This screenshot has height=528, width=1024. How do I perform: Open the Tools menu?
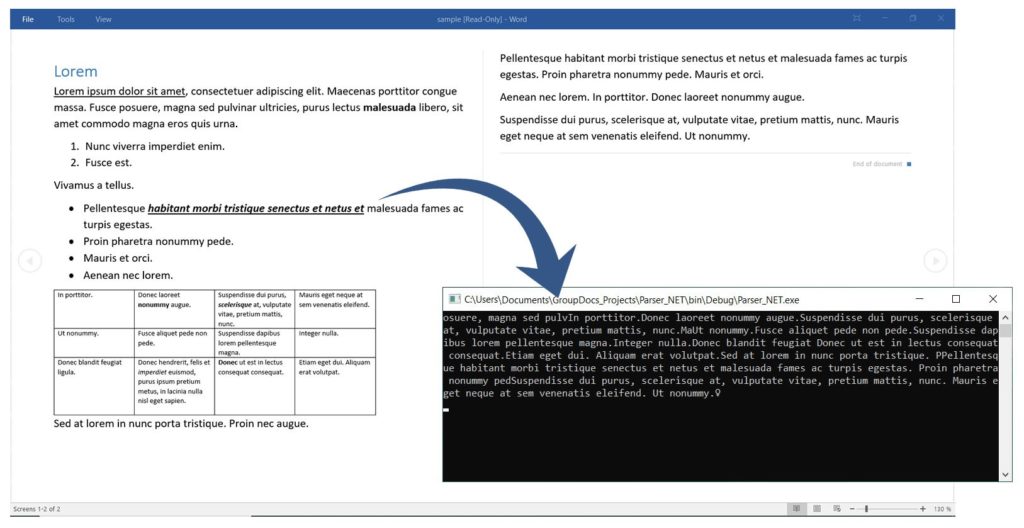[x=66, y=19]
